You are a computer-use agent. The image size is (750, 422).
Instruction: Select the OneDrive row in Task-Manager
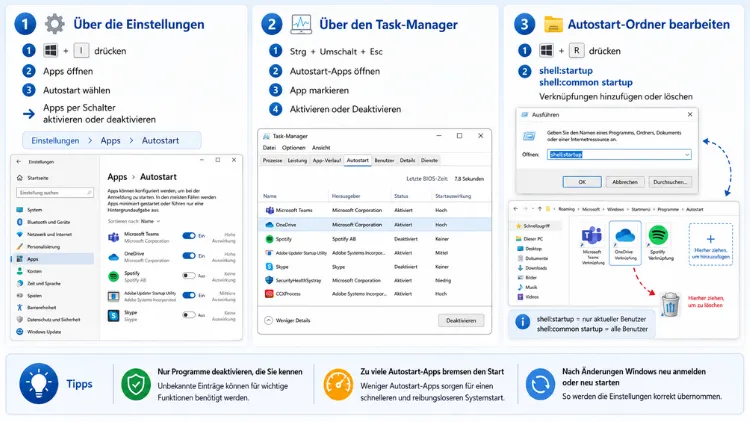point(375,224)
